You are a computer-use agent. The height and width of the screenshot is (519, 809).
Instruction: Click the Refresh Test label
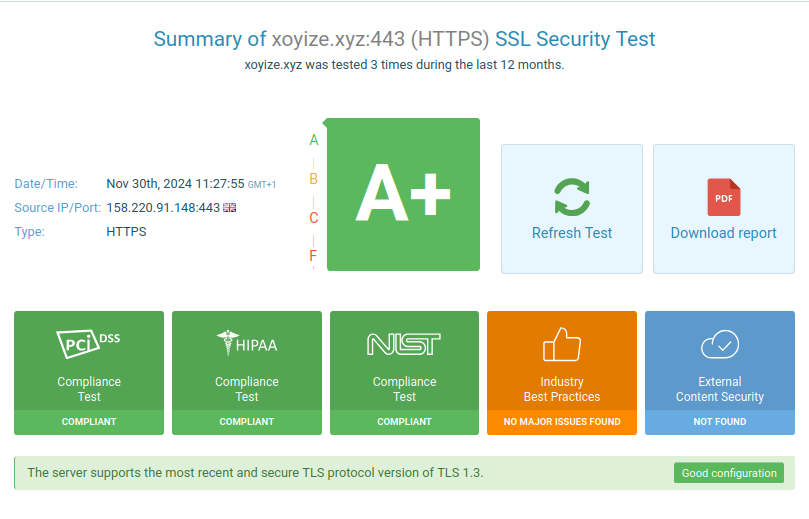pos(572,233)
